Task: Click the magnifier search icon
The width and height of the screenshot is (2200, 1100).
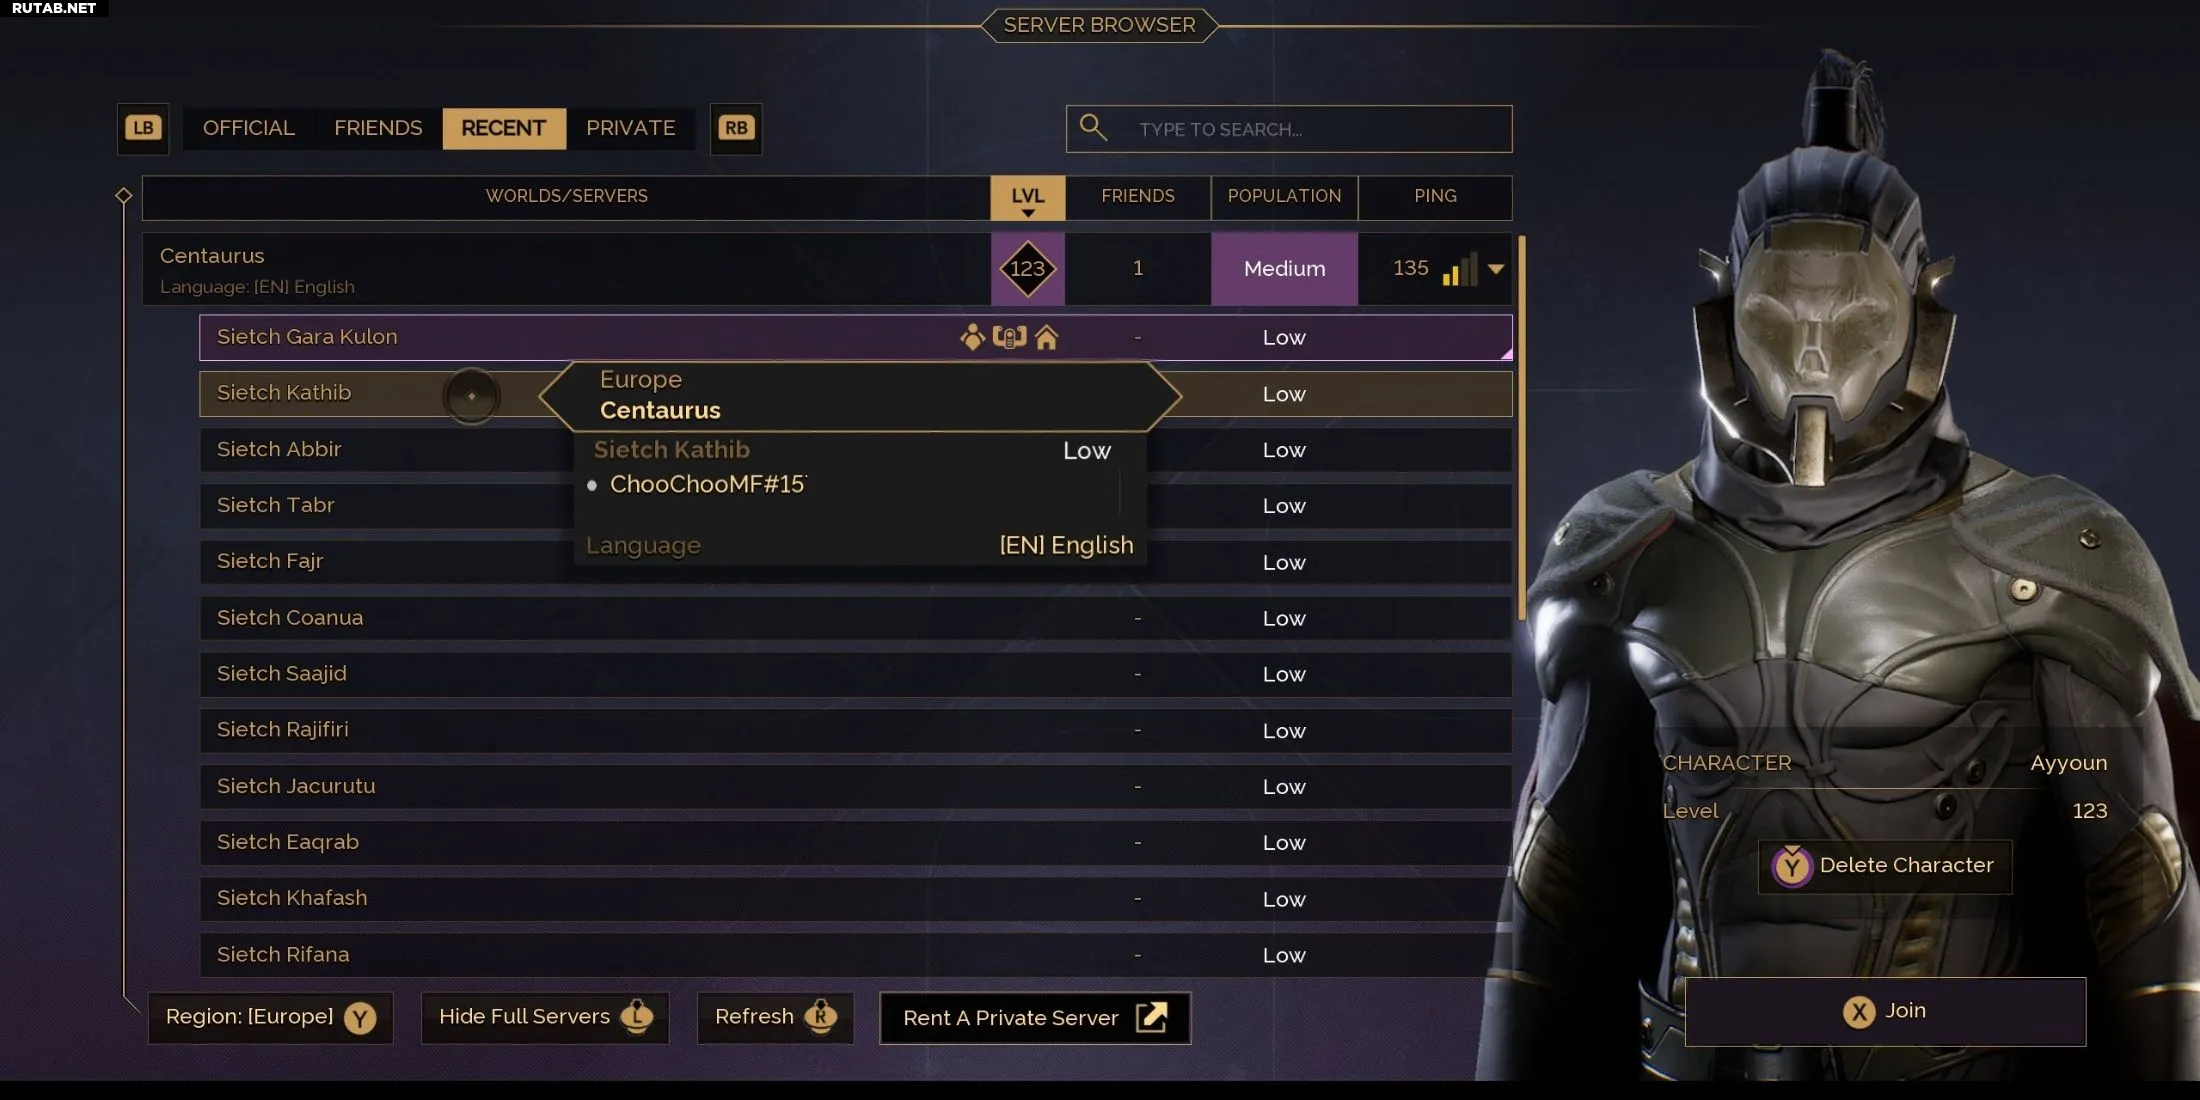Action: coord(1093,128)
